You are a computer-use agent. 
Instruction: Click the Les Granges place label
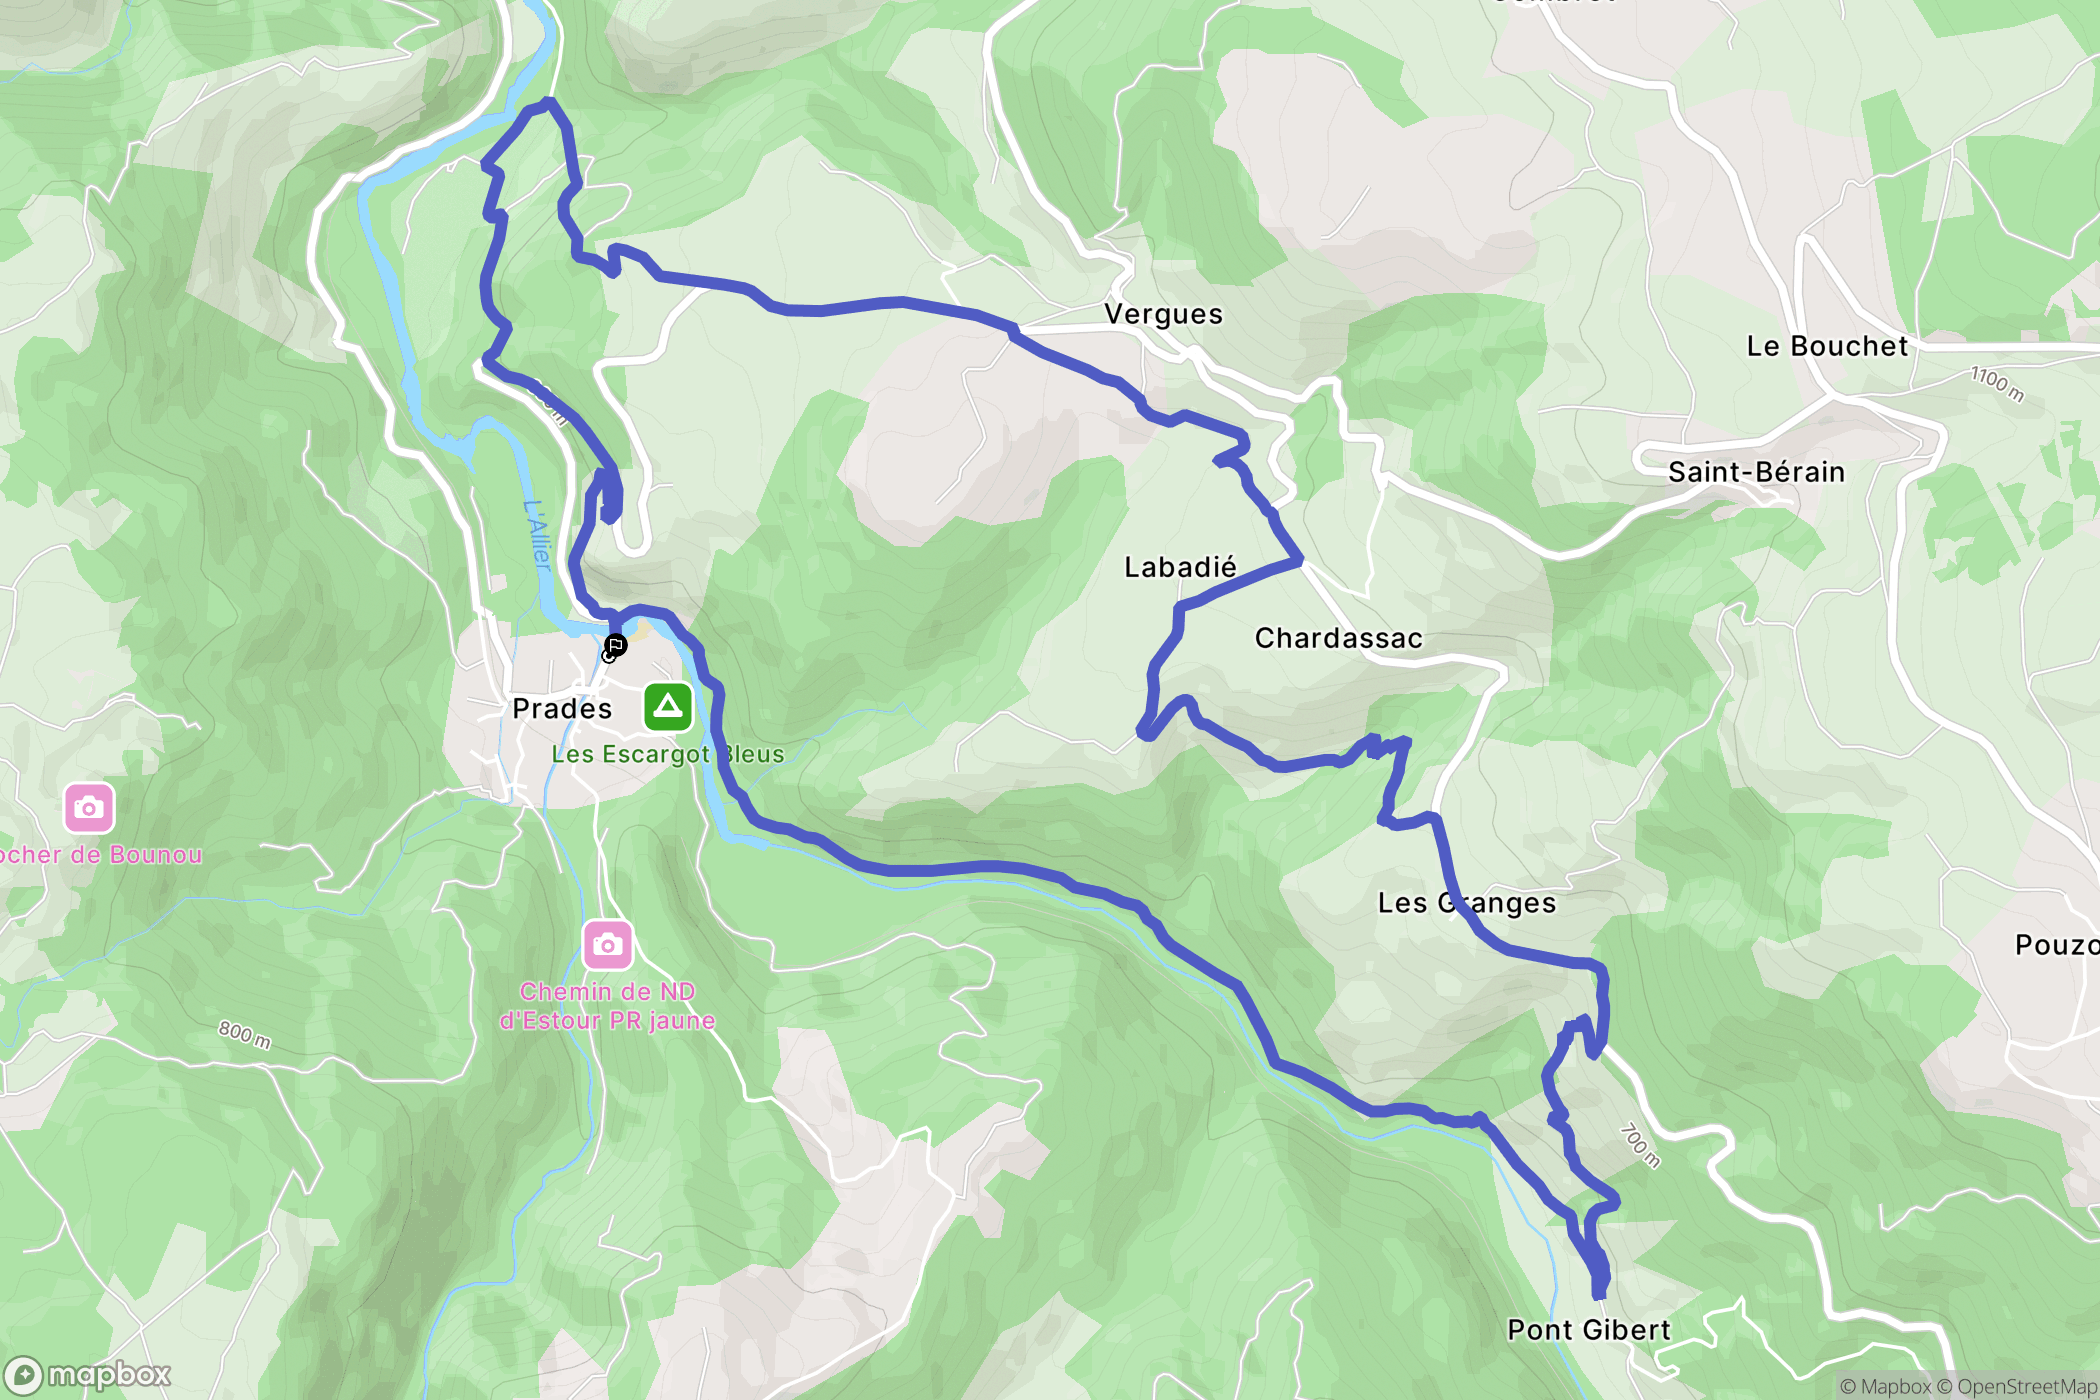(x=1467, y=903)
